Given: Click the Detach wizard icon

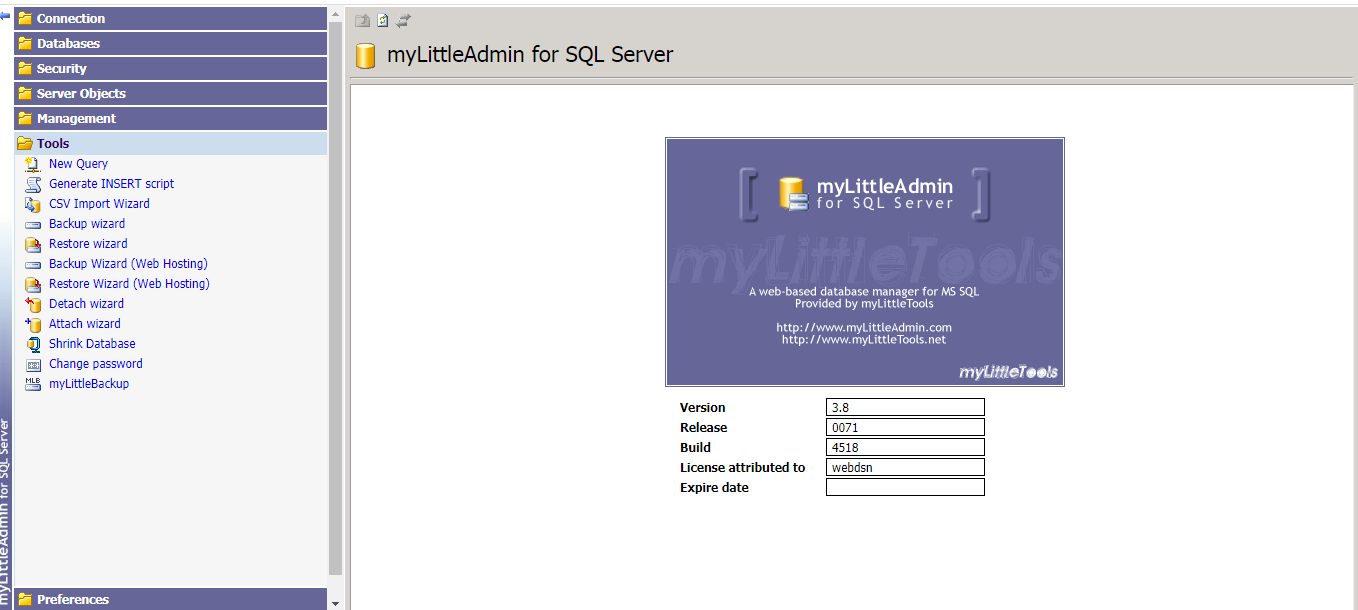Looking at the screenshot, I should coord(32,304).
